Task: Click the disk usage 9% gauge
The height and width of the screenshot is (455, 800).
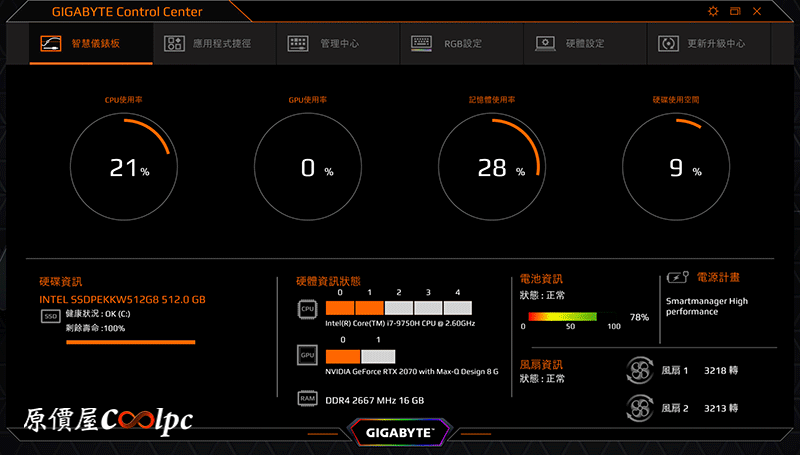Action: pyautogui.click(x=676, y=167)
